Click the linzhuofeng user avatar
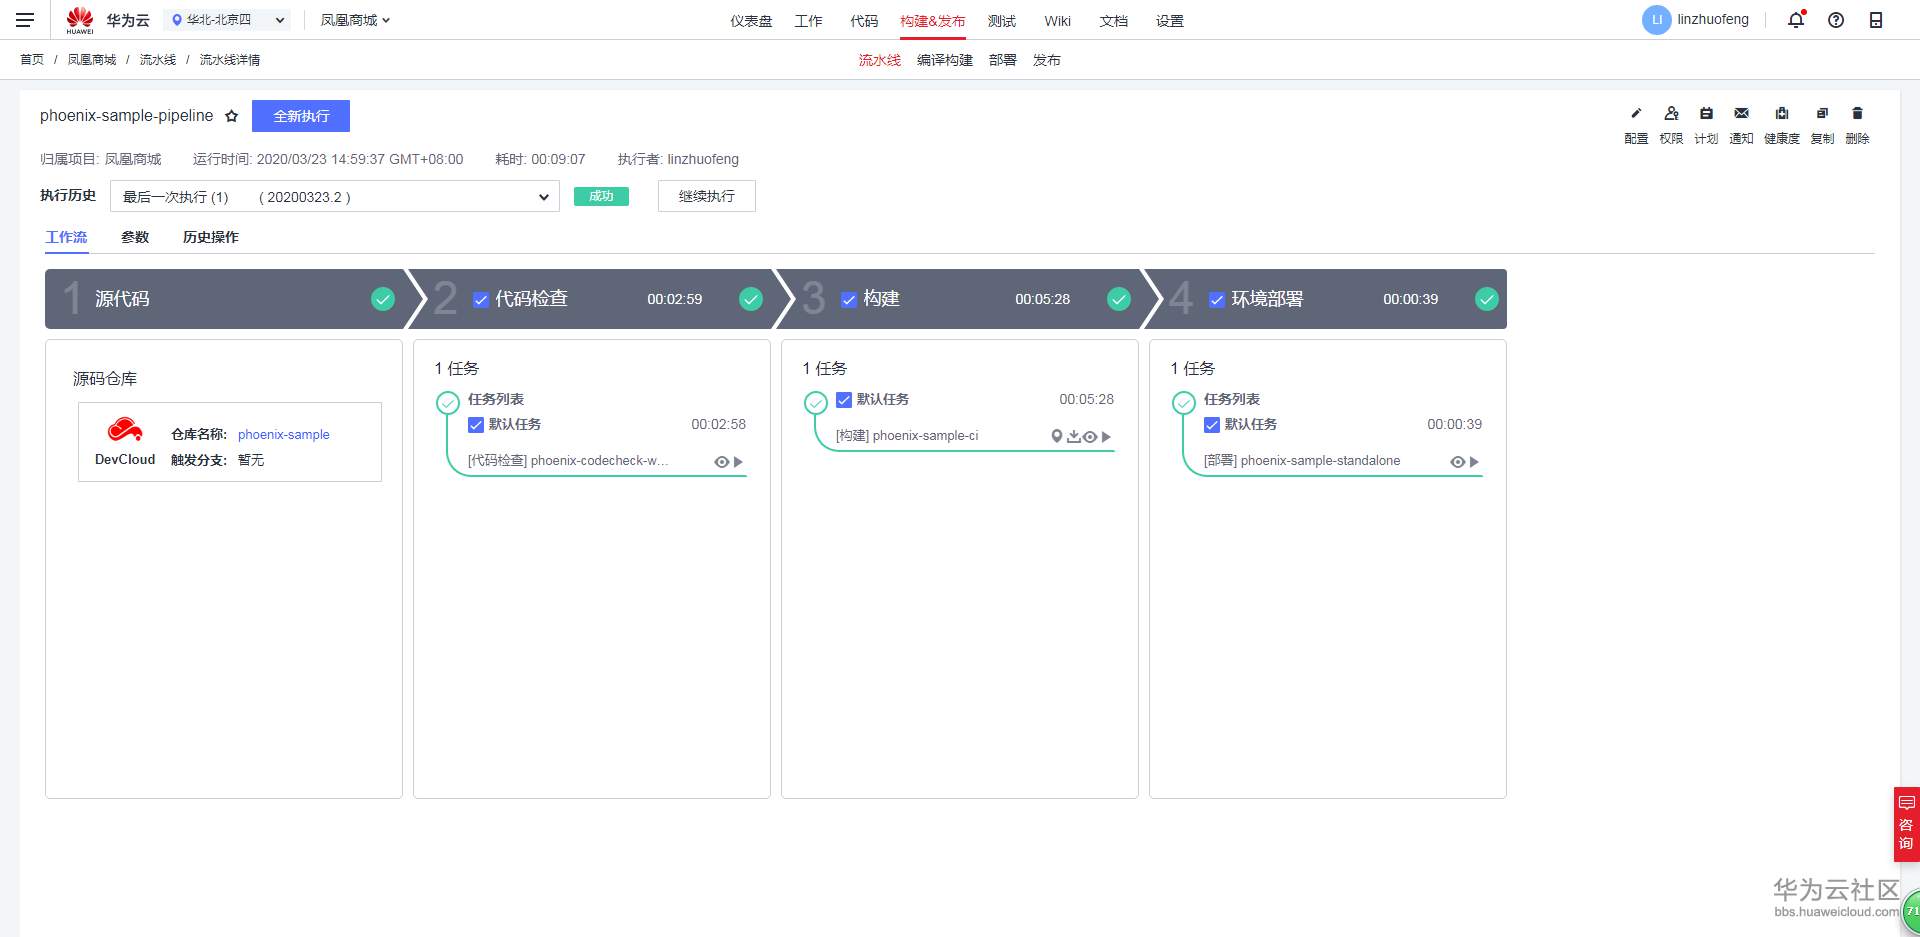The height and width of the screenshot is (937, 1920). click(1656, 20)
